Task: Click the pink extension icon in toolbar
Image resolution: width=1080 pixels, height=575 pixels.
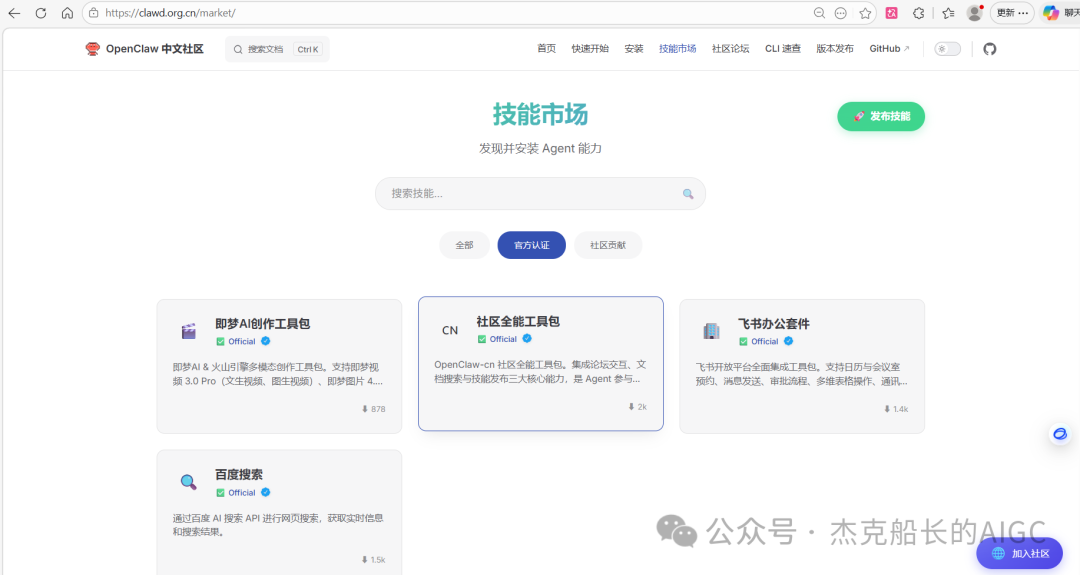Action: pyautogui.click(x=891, y=13)
